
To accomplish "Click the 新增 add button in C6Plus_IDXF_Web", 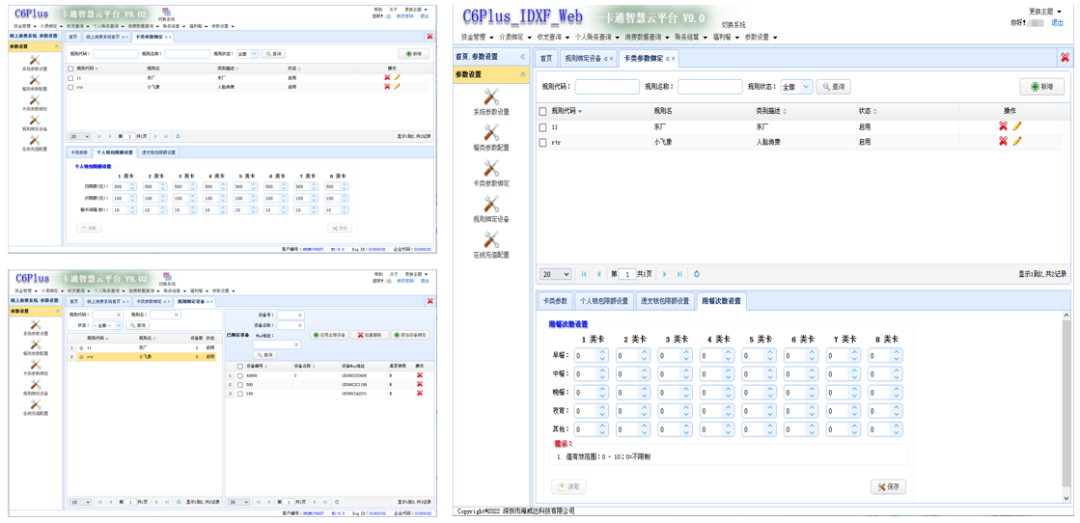I will pos(1041,87).
